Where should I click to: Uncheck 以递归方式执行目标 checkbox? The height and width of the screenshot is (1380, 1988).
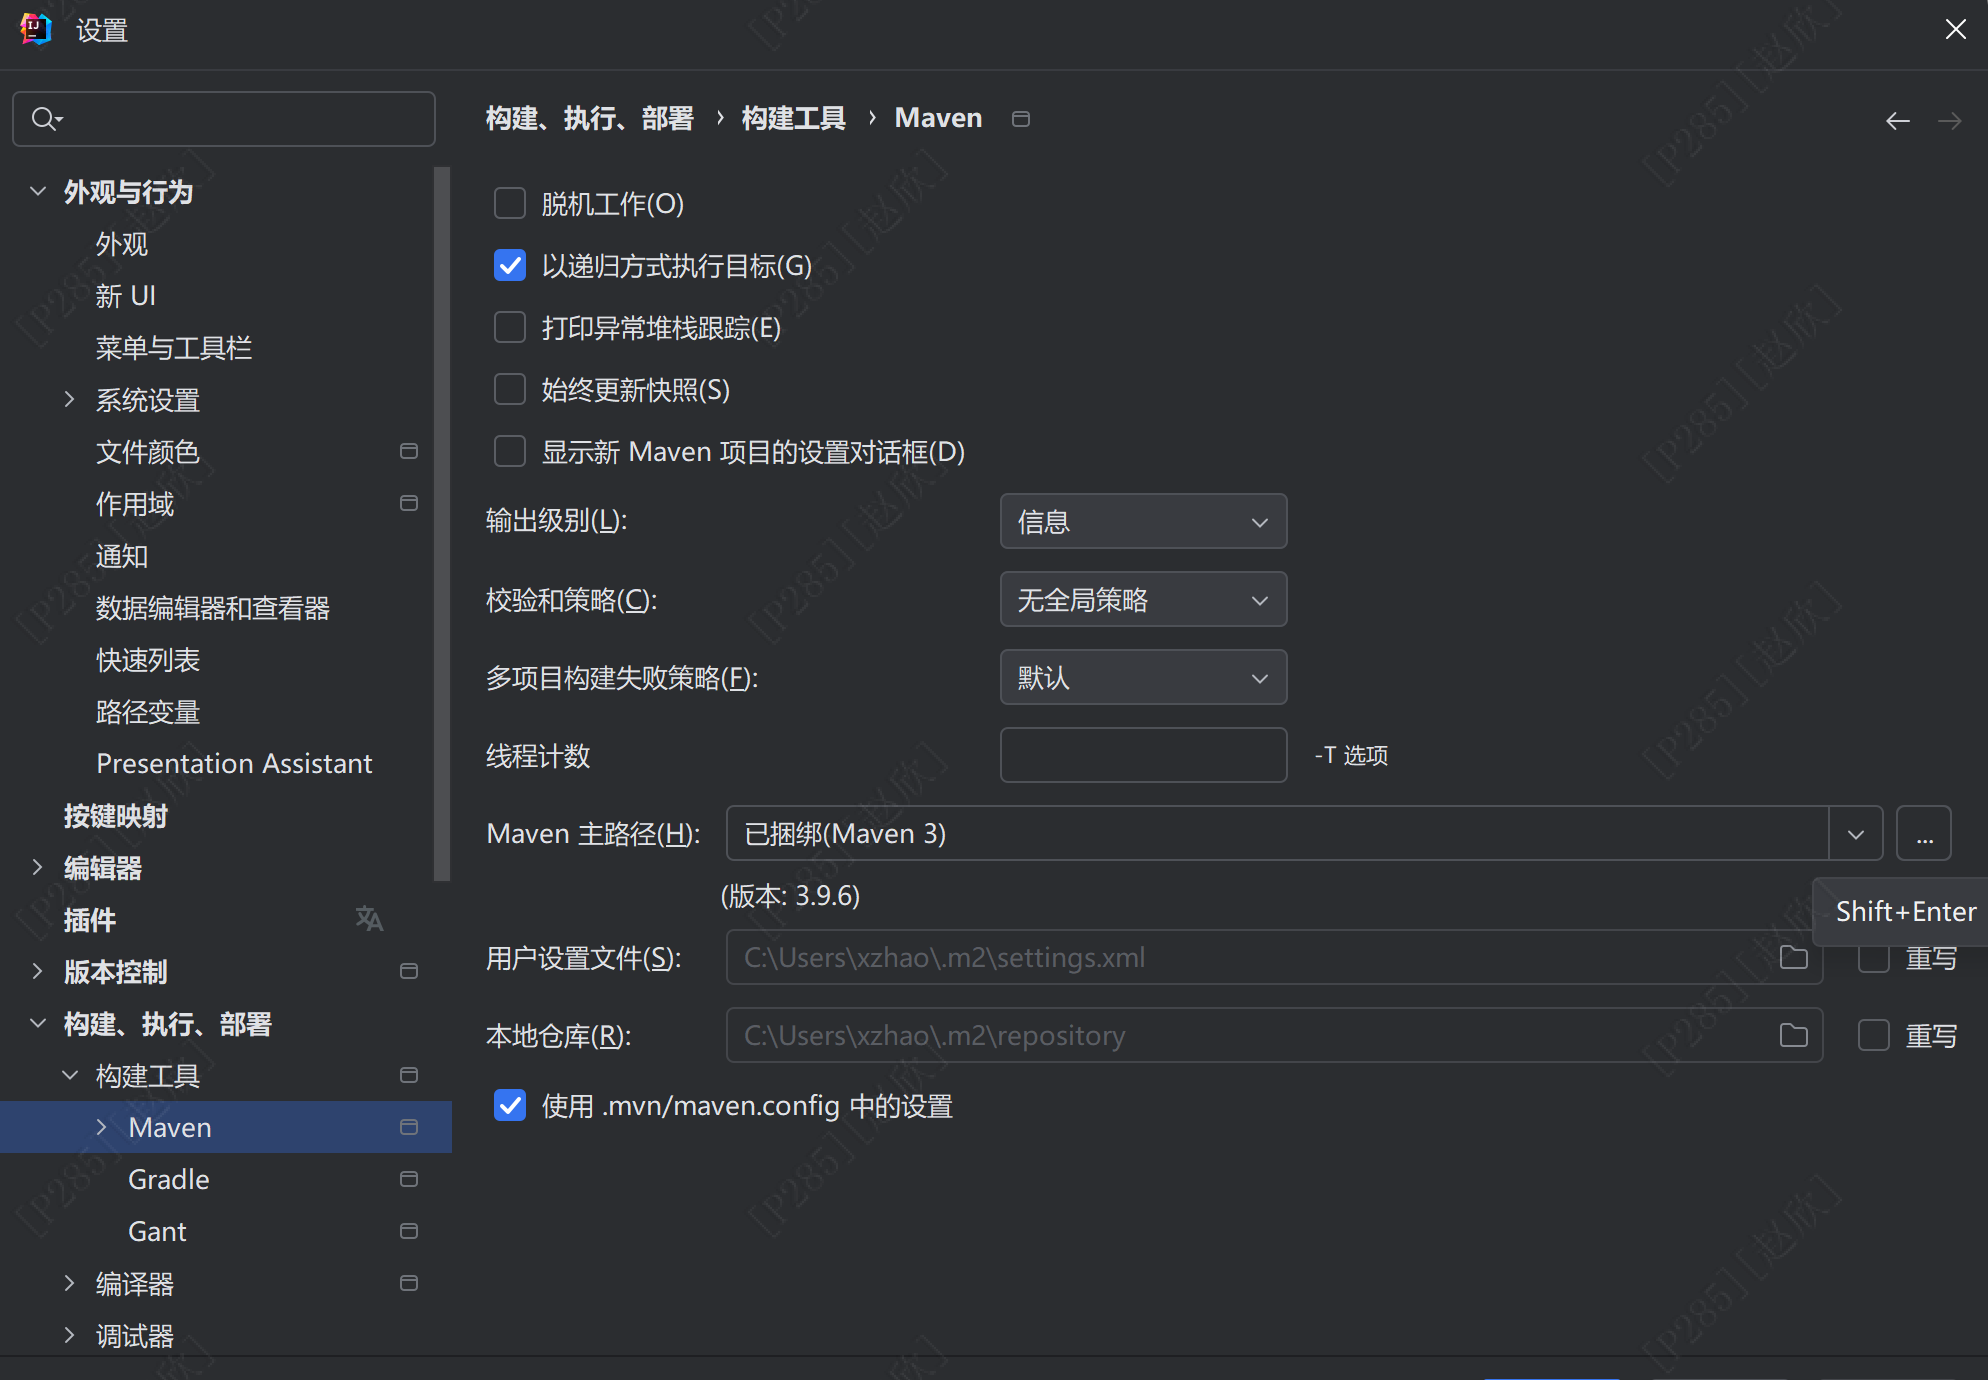coord(510,266)
